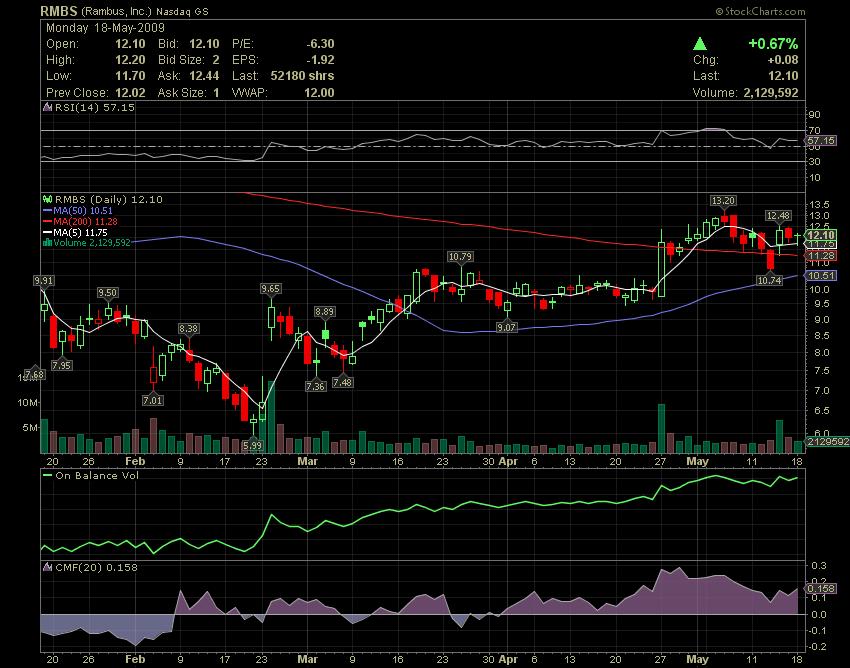Click the tallest green volume bar near Feb 23
850x668 pixels.
point(271,417)
